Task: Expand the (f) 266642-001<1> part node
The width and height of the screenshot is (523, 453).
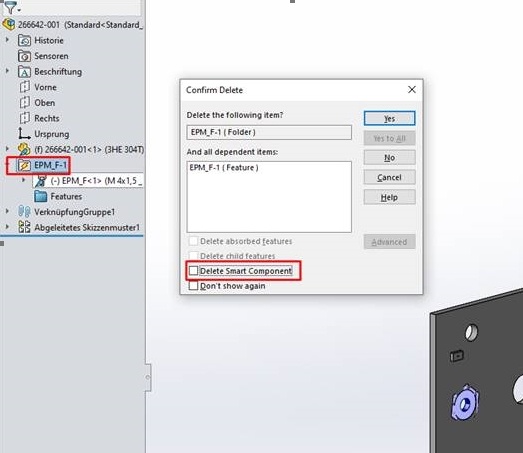Action: 7,148
